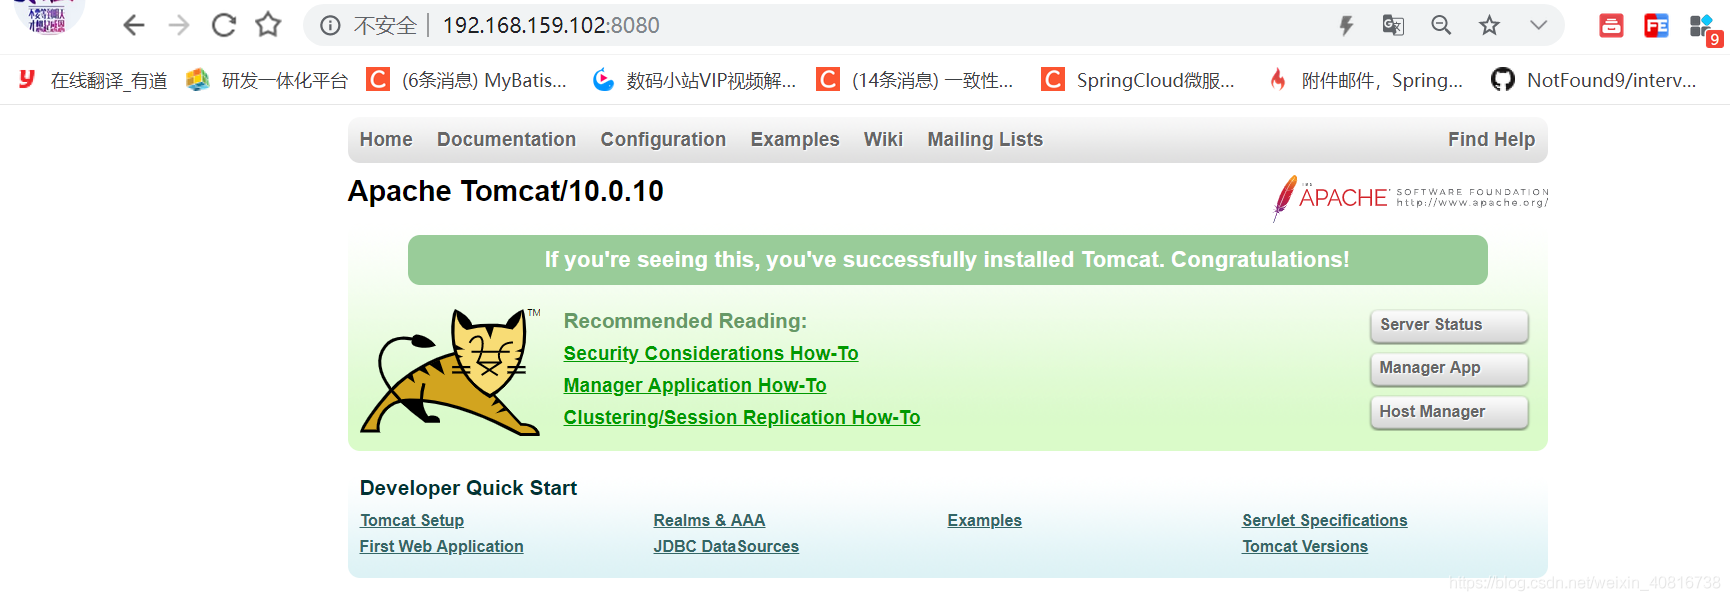Click Find Help in the nav bar

click(1491, 139)
